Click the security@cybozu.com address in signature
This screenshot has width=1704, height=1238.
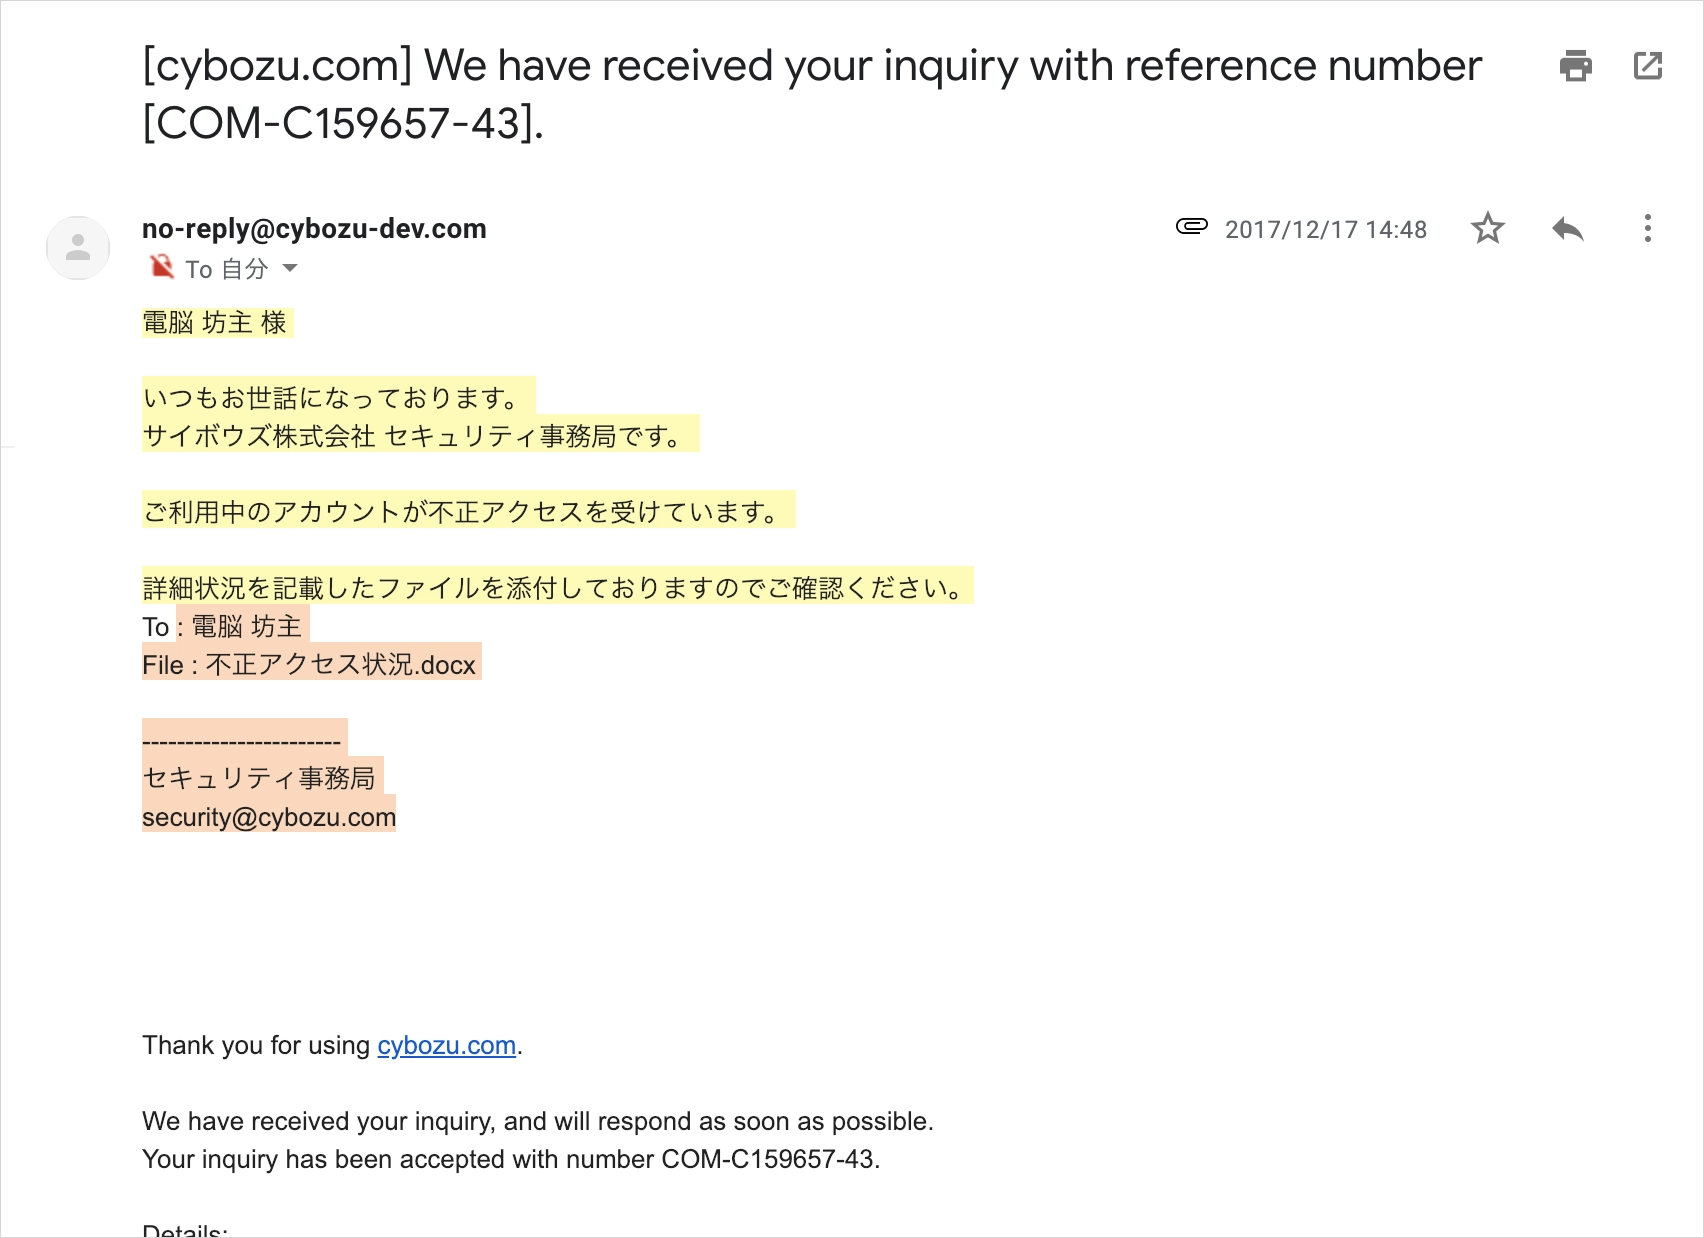269,817
